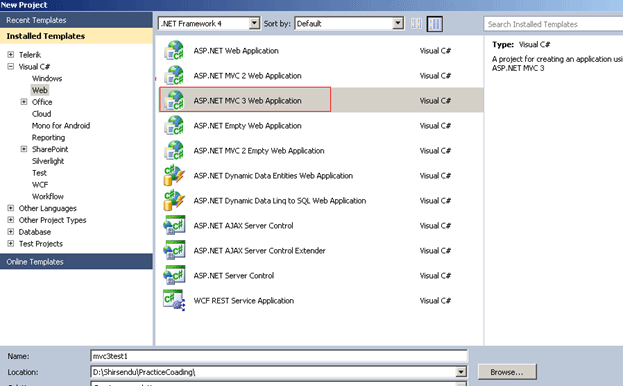Click the ASP.NET MVC 2 Empty Web Application icon
This screenshot has height=386, width=623.
174,151
